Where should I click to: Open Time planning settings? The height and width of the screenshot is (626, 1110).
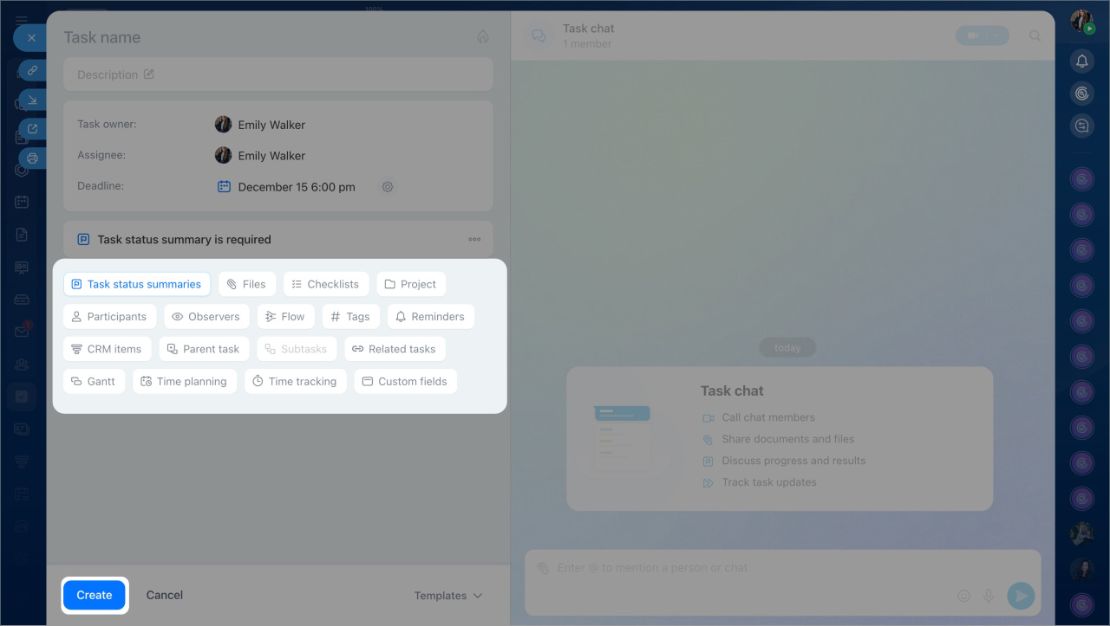pyautogui.click(x=184, y=382)
